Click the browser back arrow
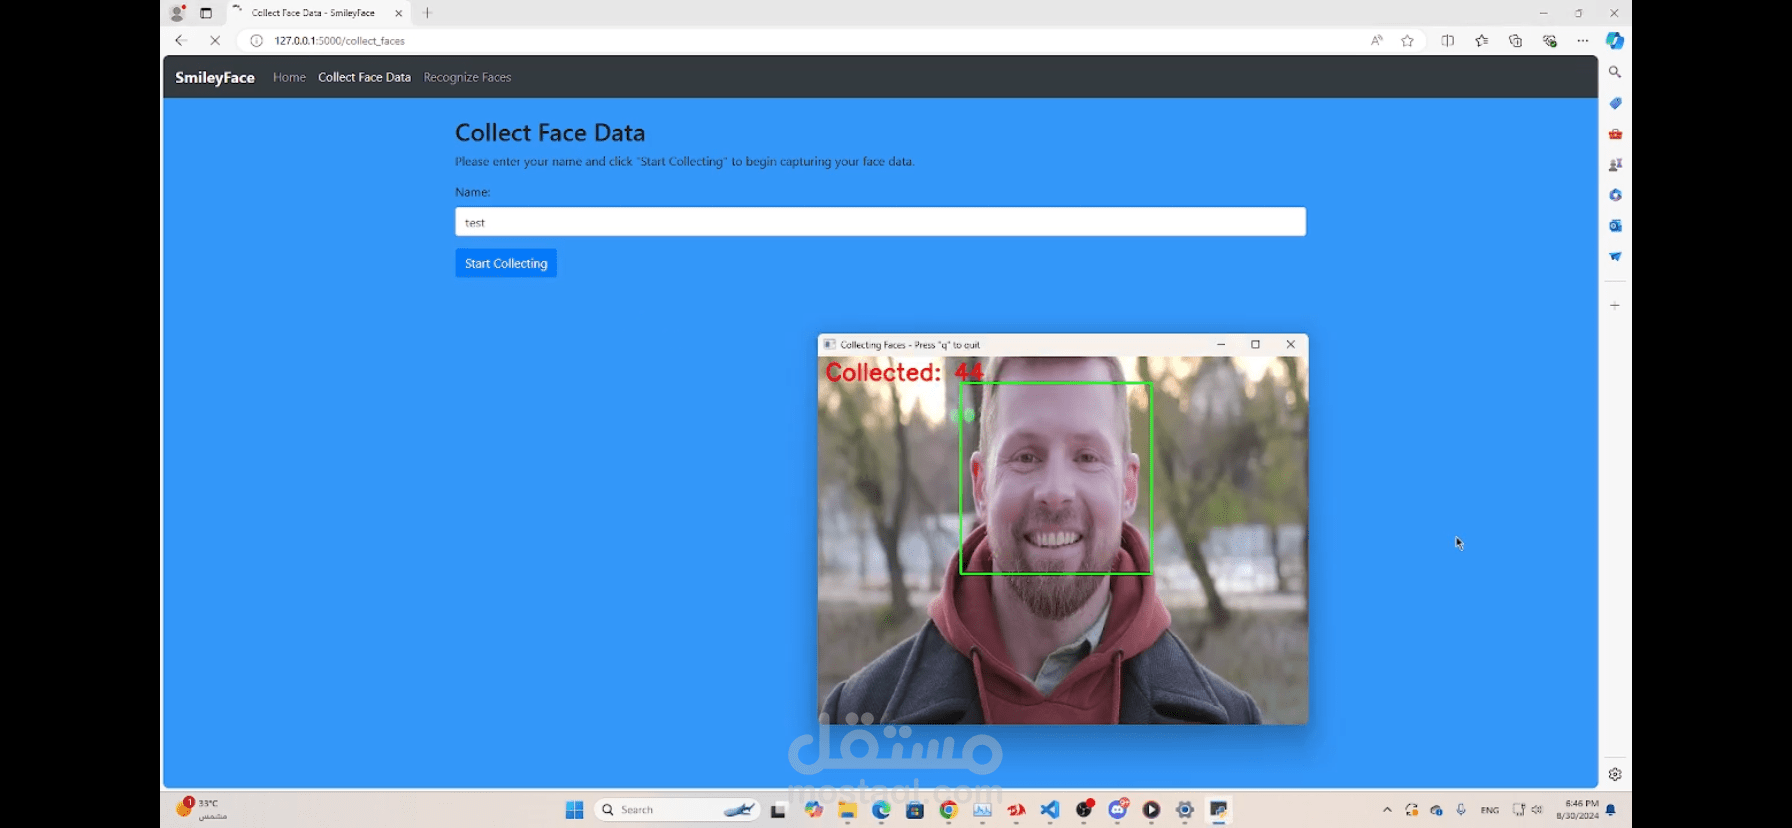 180,41
